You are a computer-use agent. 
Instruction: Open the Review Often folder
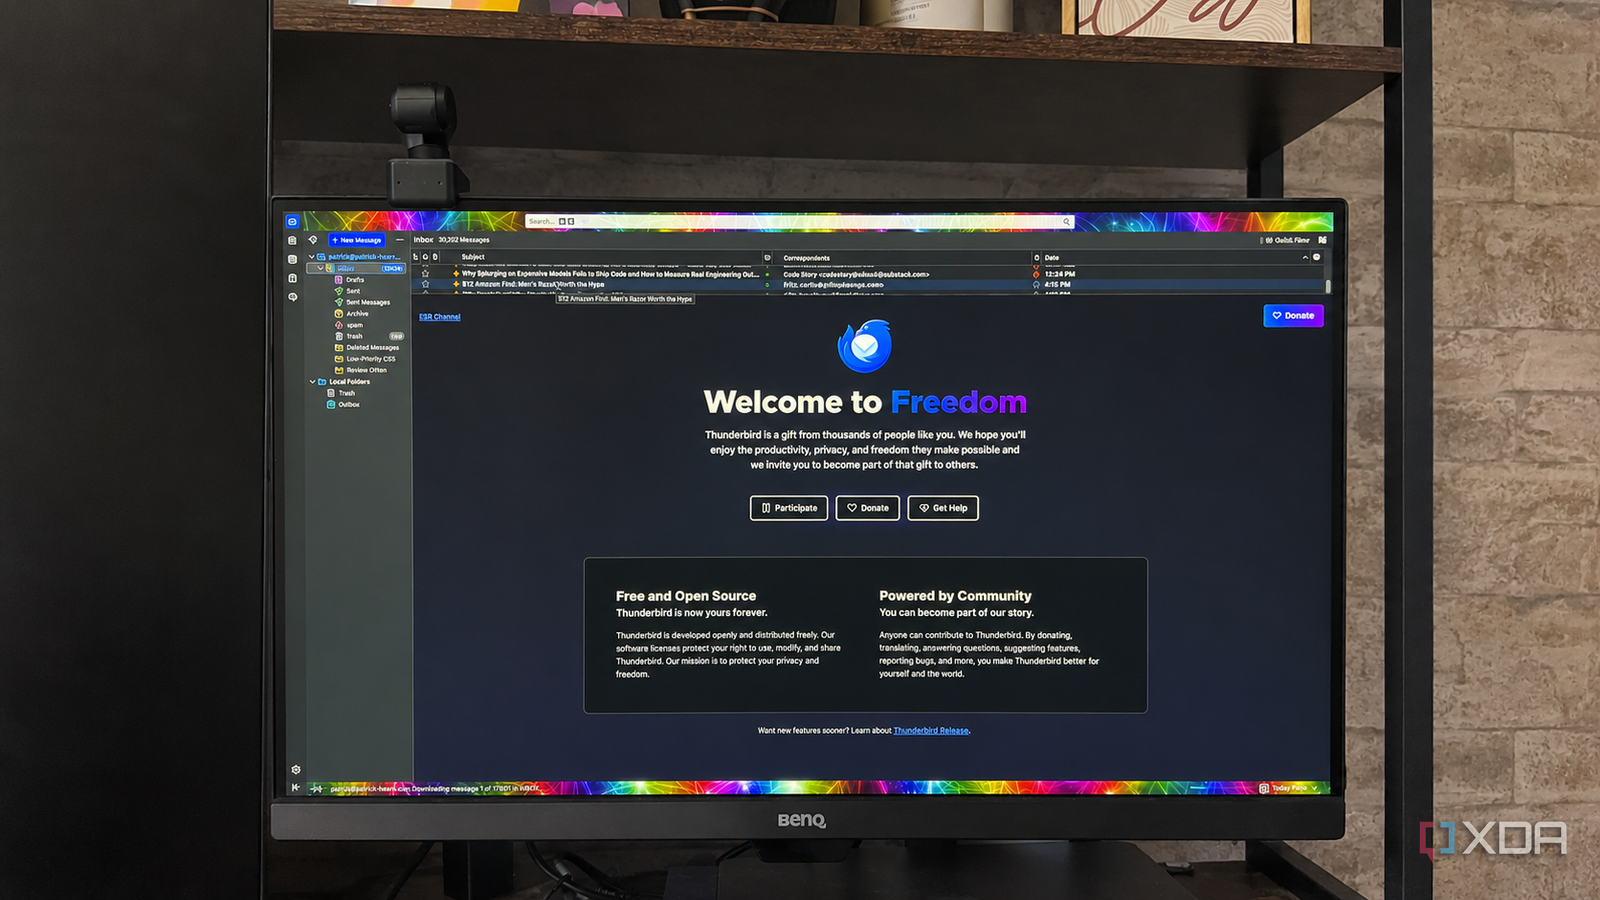[x=366, y=370]
